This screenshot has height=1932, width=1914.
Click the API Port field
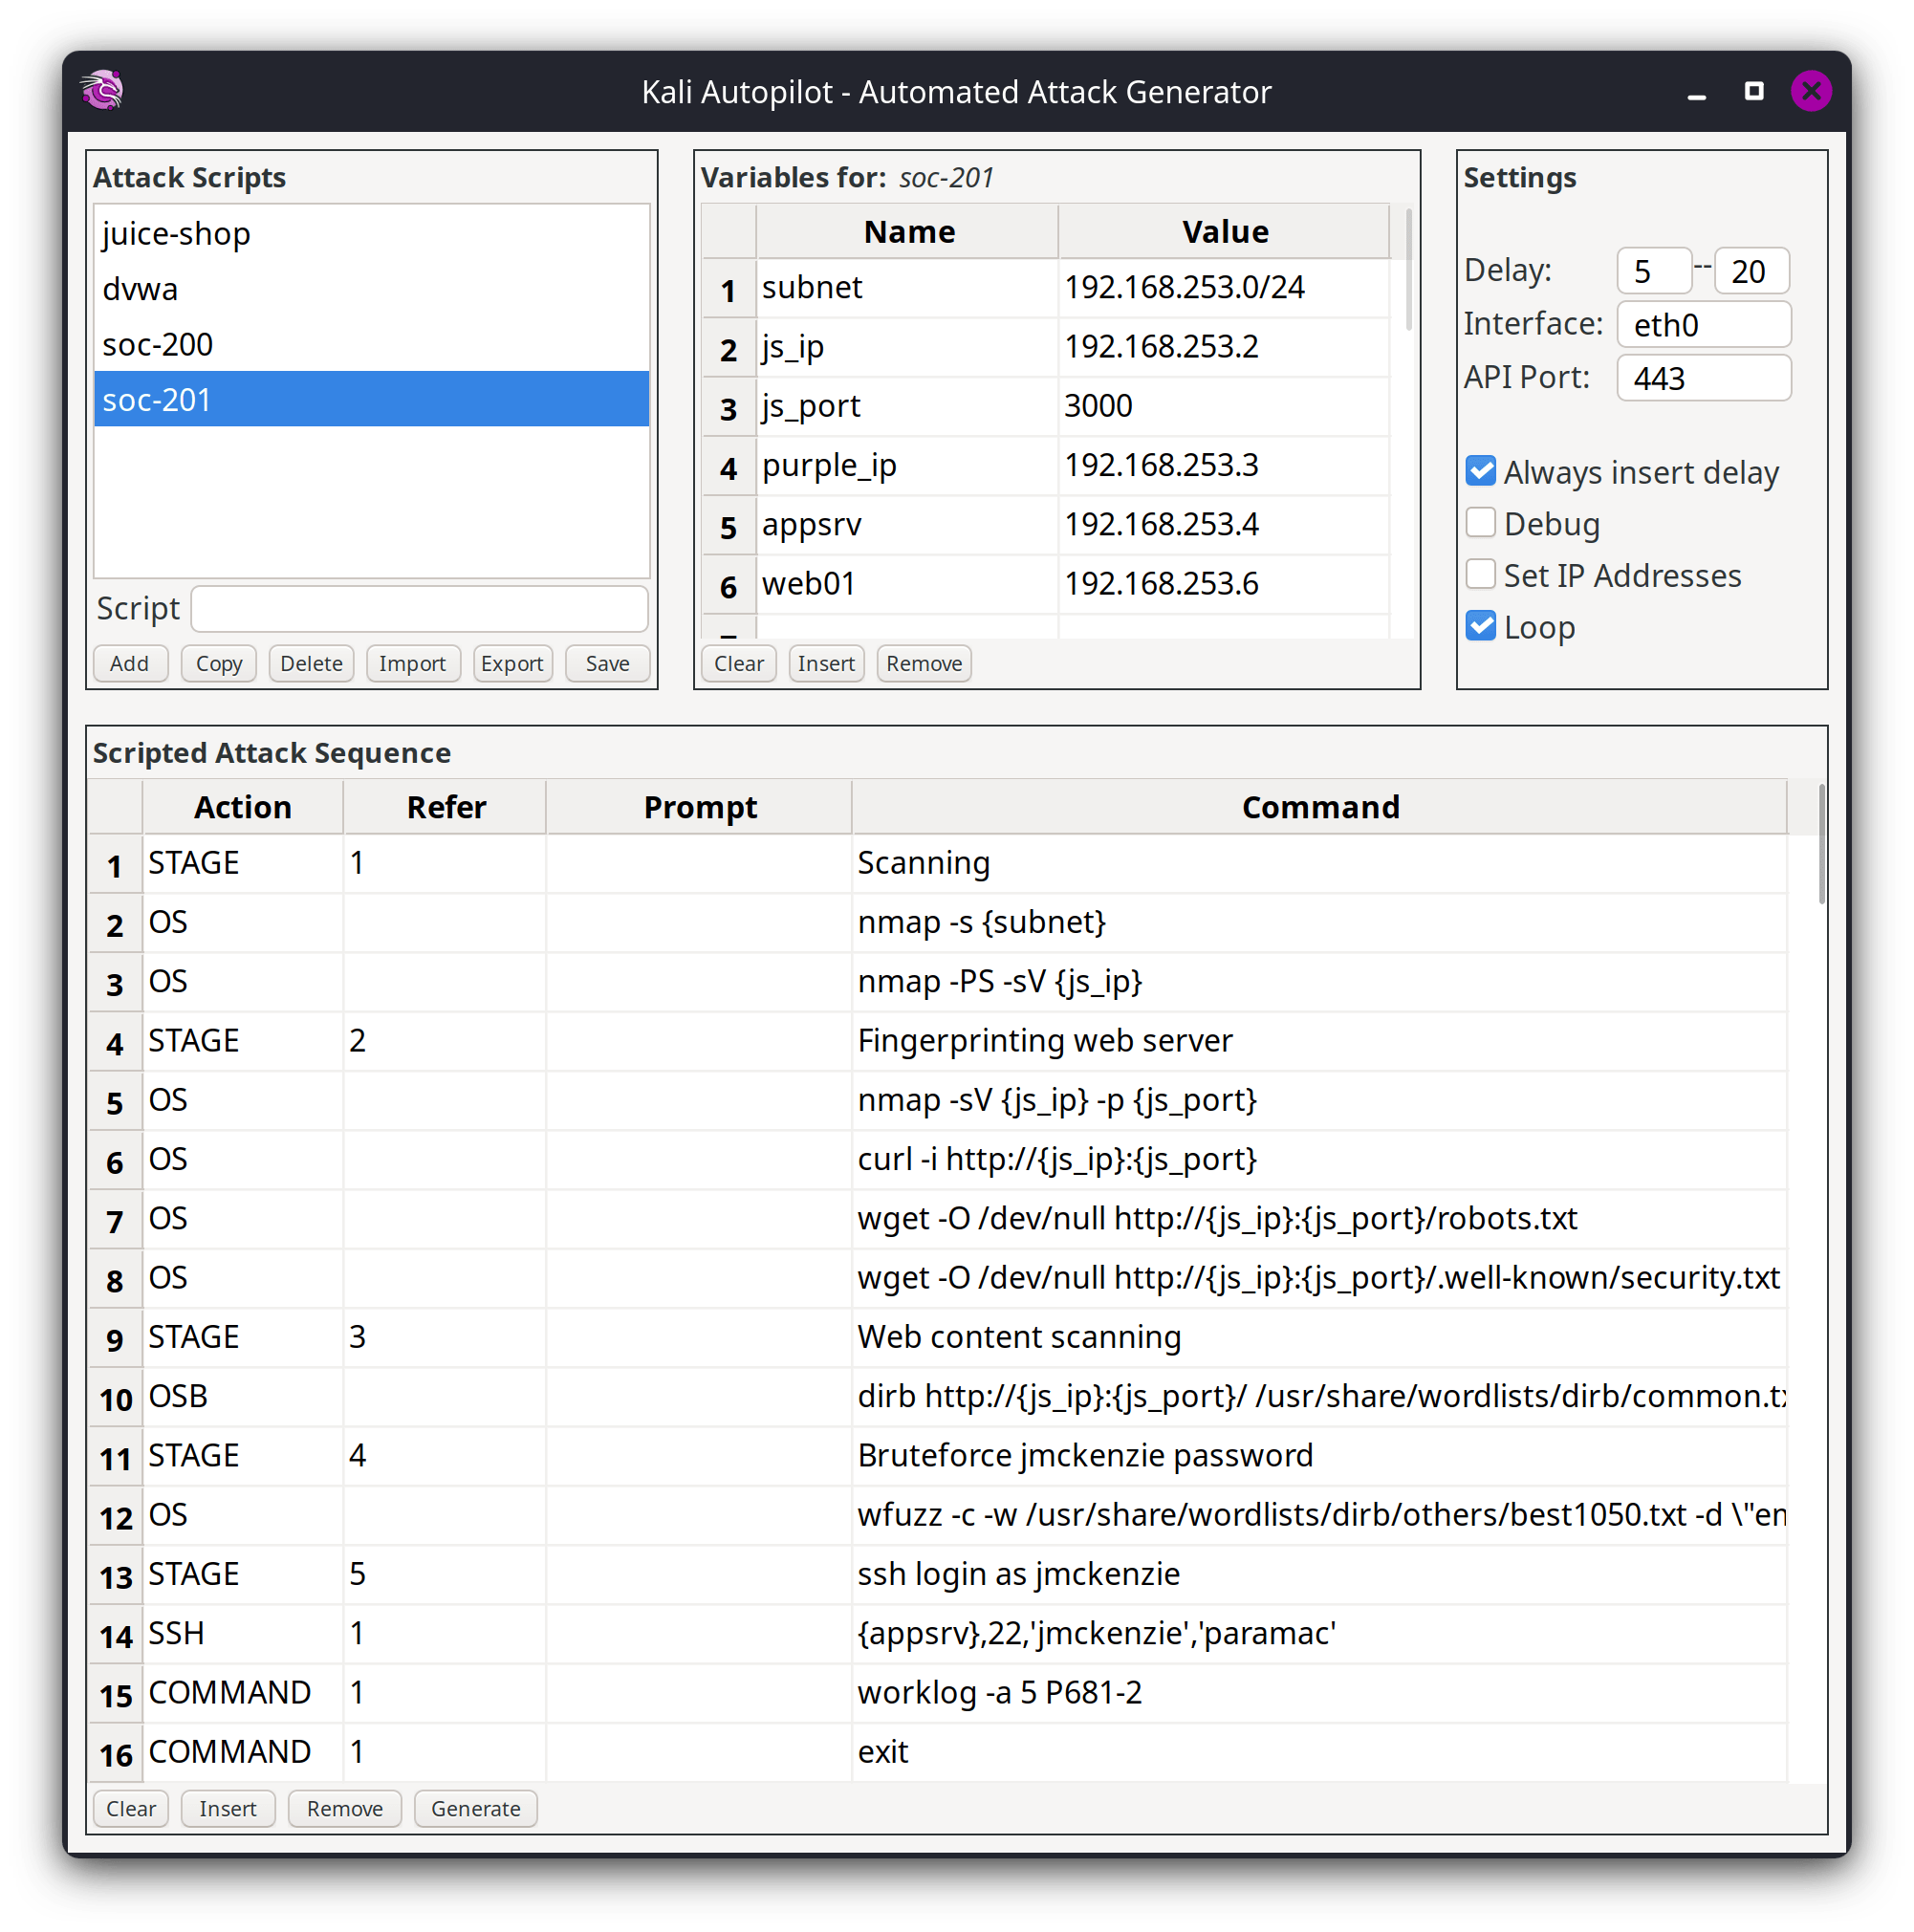coord(1703,378)
